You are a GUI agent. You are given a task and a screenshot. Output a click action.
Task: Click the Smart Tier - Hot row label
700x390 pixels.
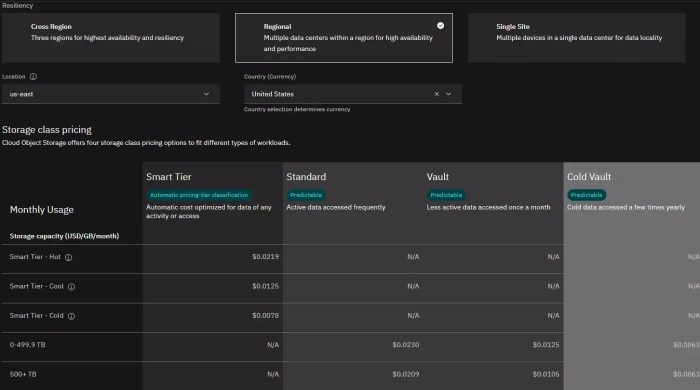35,257
